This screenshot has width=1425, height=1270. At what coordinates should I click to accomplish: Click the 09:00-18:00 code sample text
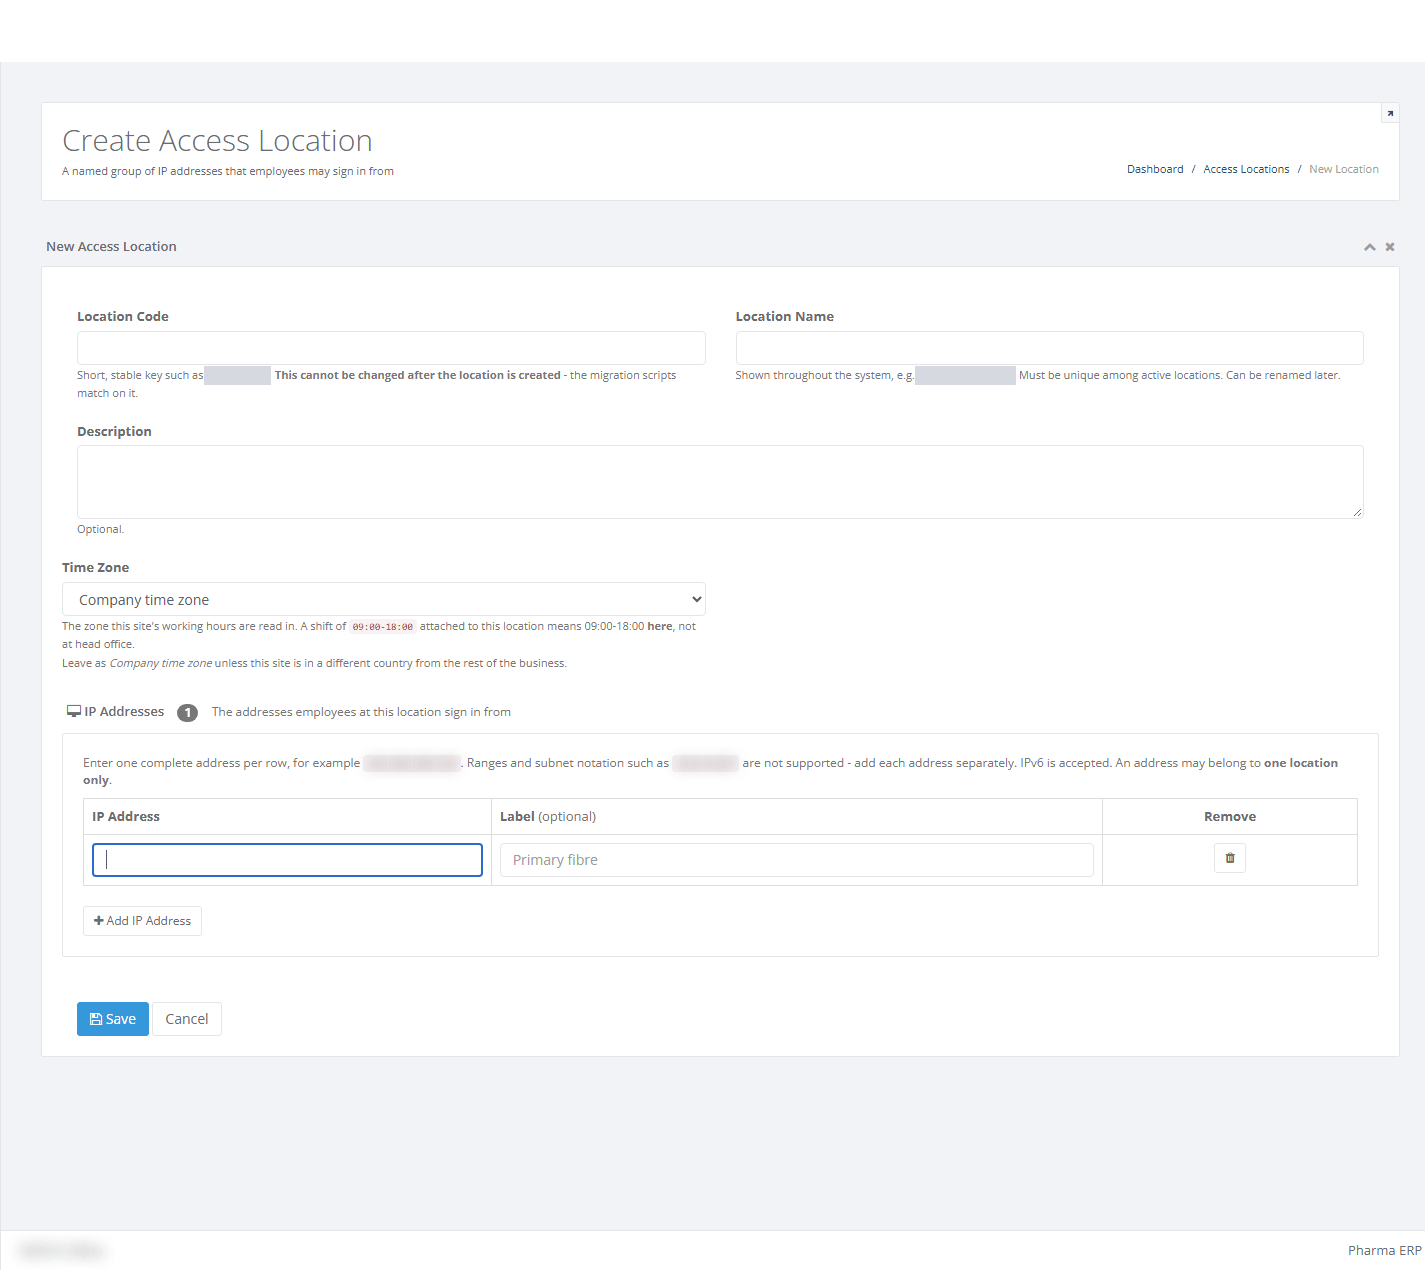coord(382,627)
